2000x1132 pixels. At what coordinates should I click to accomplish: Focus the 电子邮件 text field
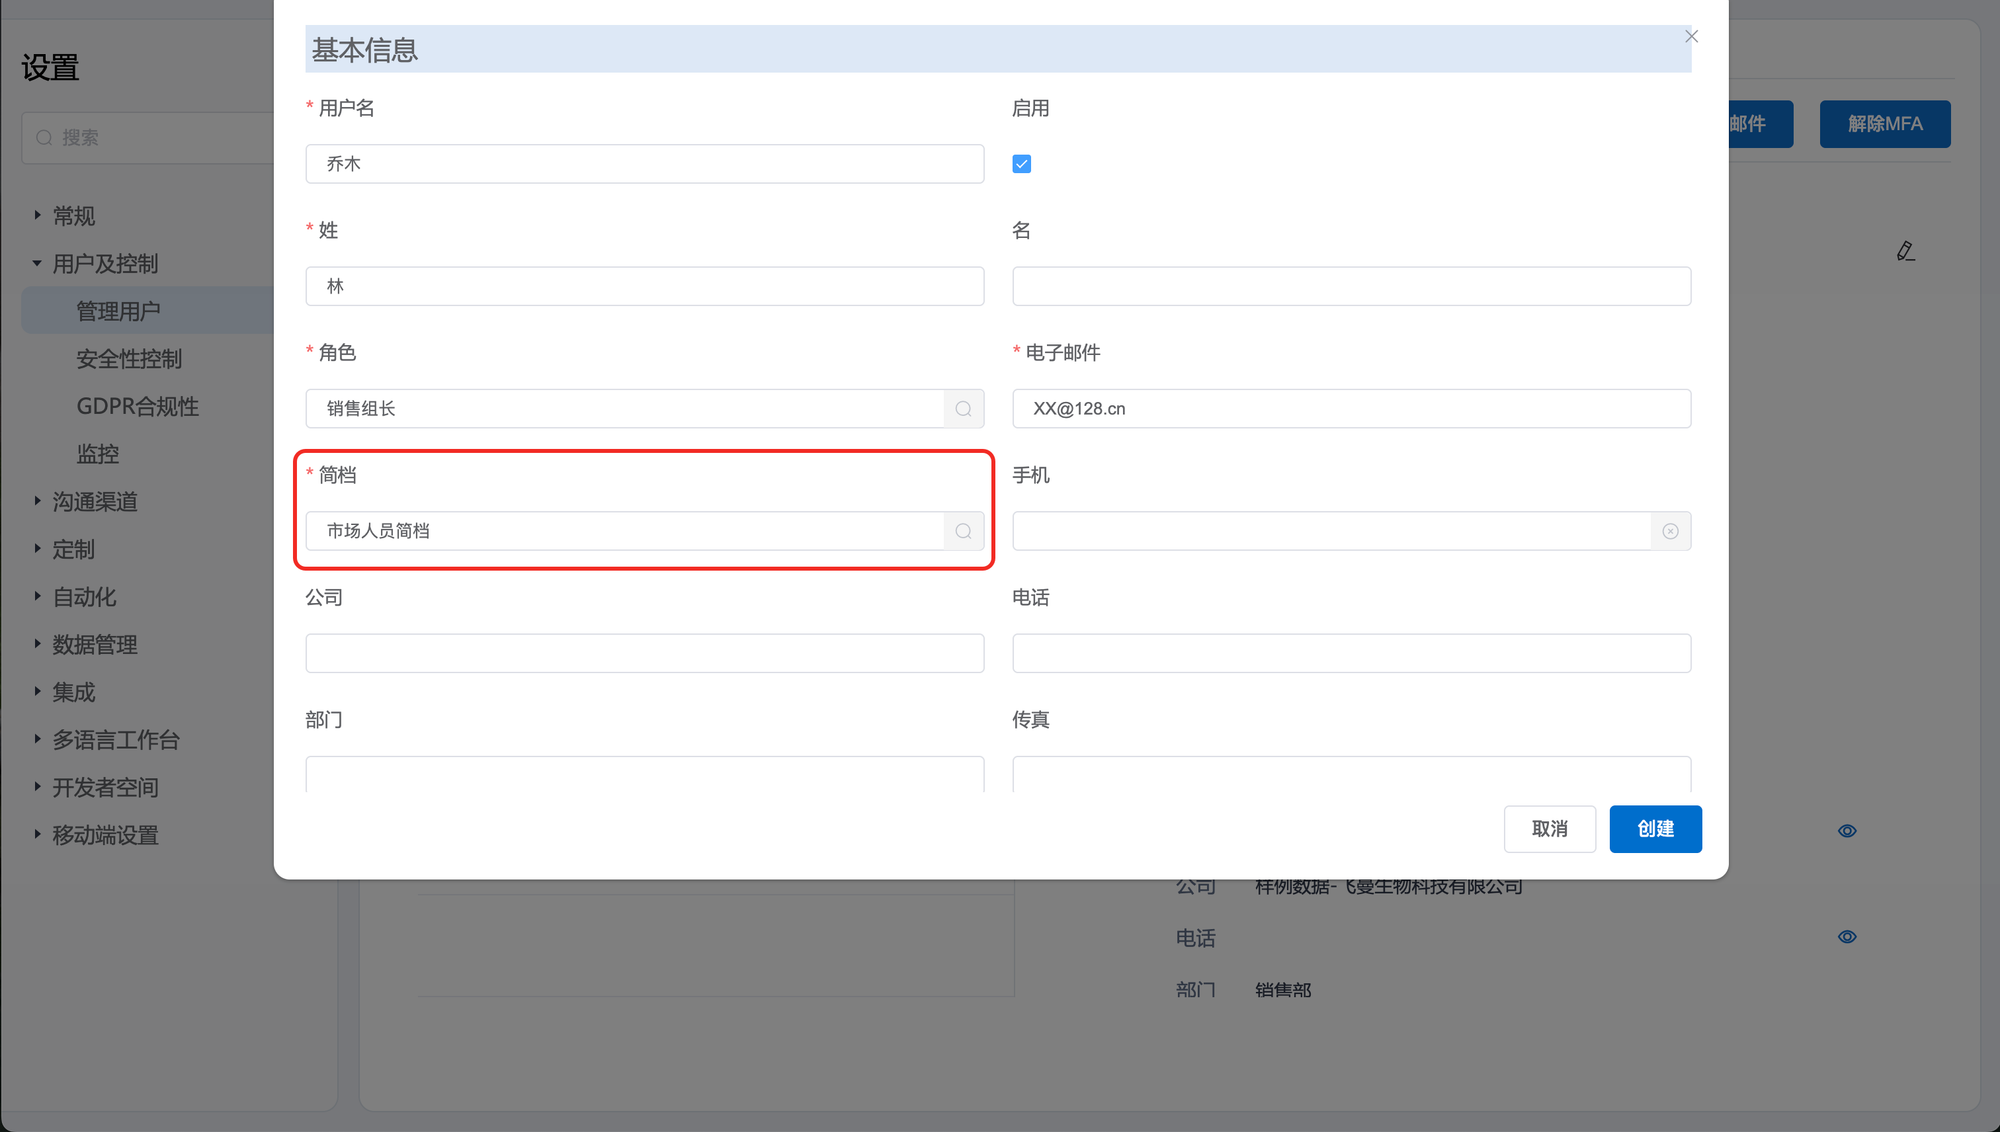(x=1351, y=409)
